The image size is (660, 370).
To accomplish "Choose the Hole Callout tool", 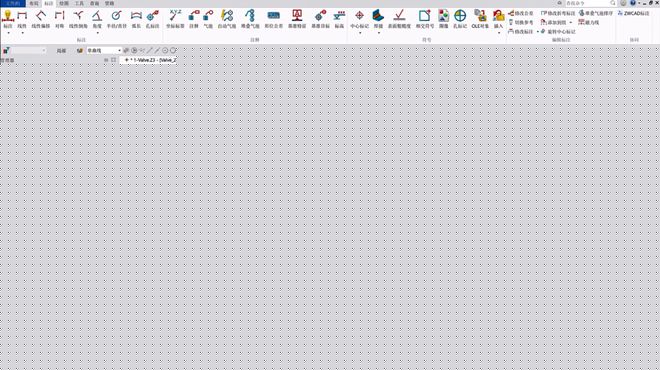I will (x=152, y=19).
